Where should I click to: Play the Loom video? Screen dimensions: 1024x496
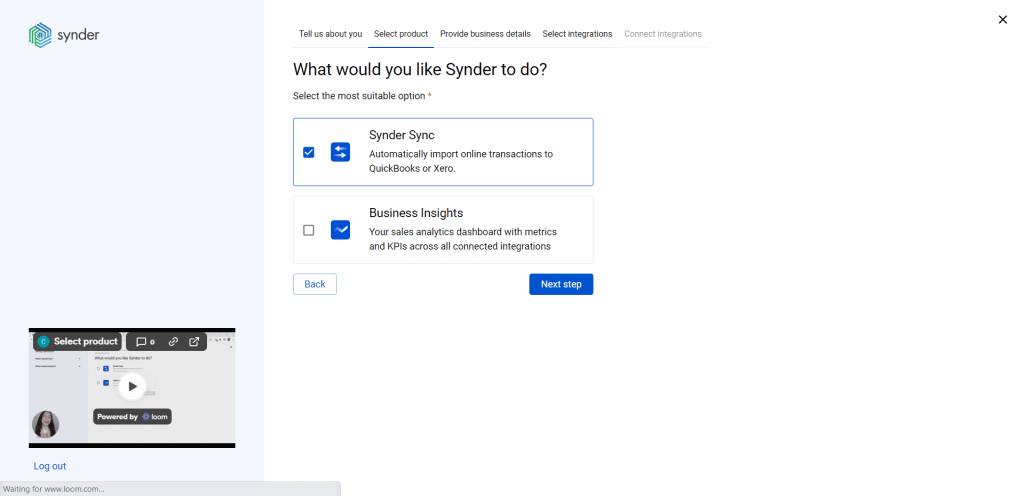(x=133, y=386)
